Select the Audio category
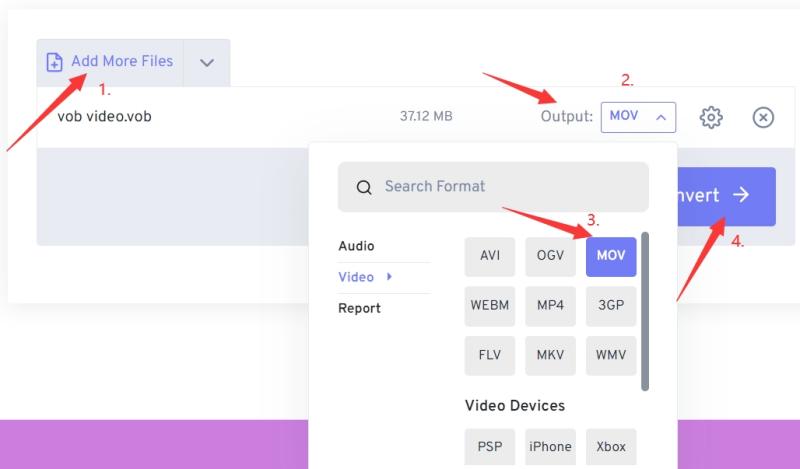The width and height of the screenshot is (800, 469). click(x=356, y=246)
